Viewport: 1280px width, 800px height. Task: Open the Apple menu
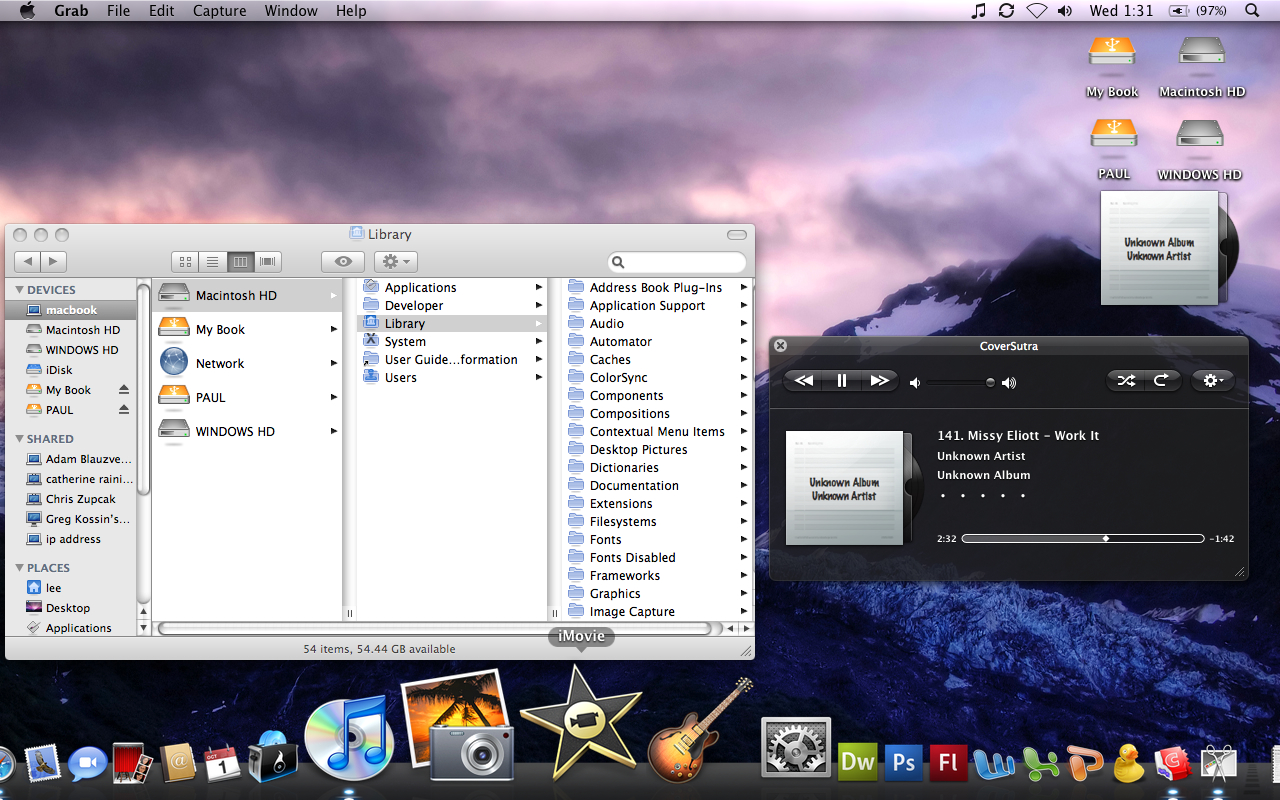tap(27, 11)
